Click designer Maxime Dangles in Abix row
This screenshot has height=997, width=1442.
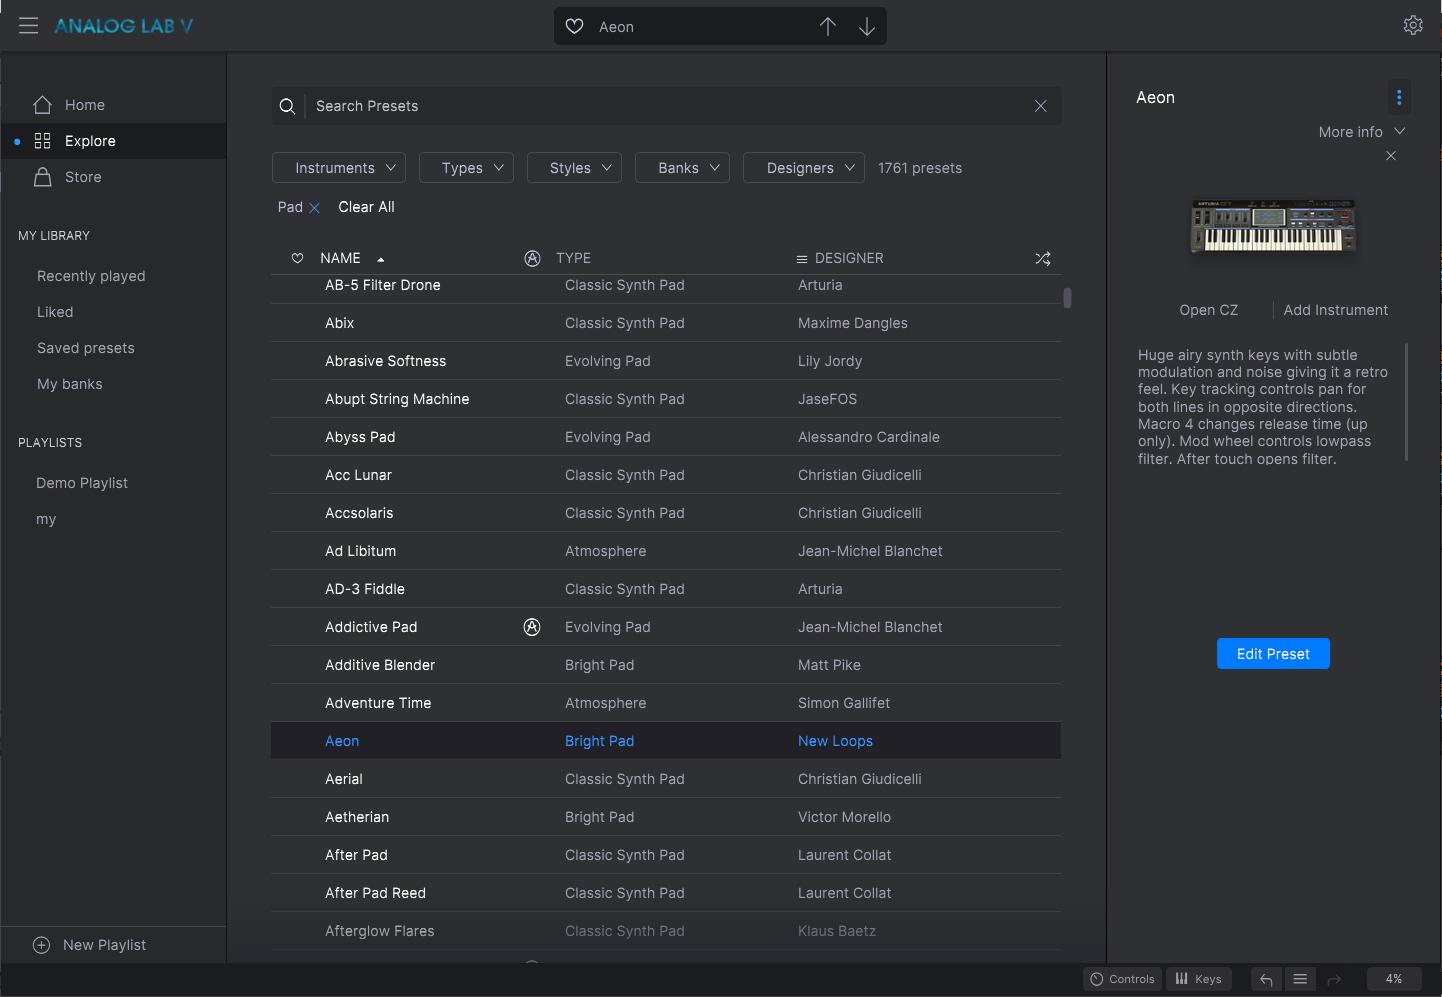pyautogui.click(x=852, y=323)
